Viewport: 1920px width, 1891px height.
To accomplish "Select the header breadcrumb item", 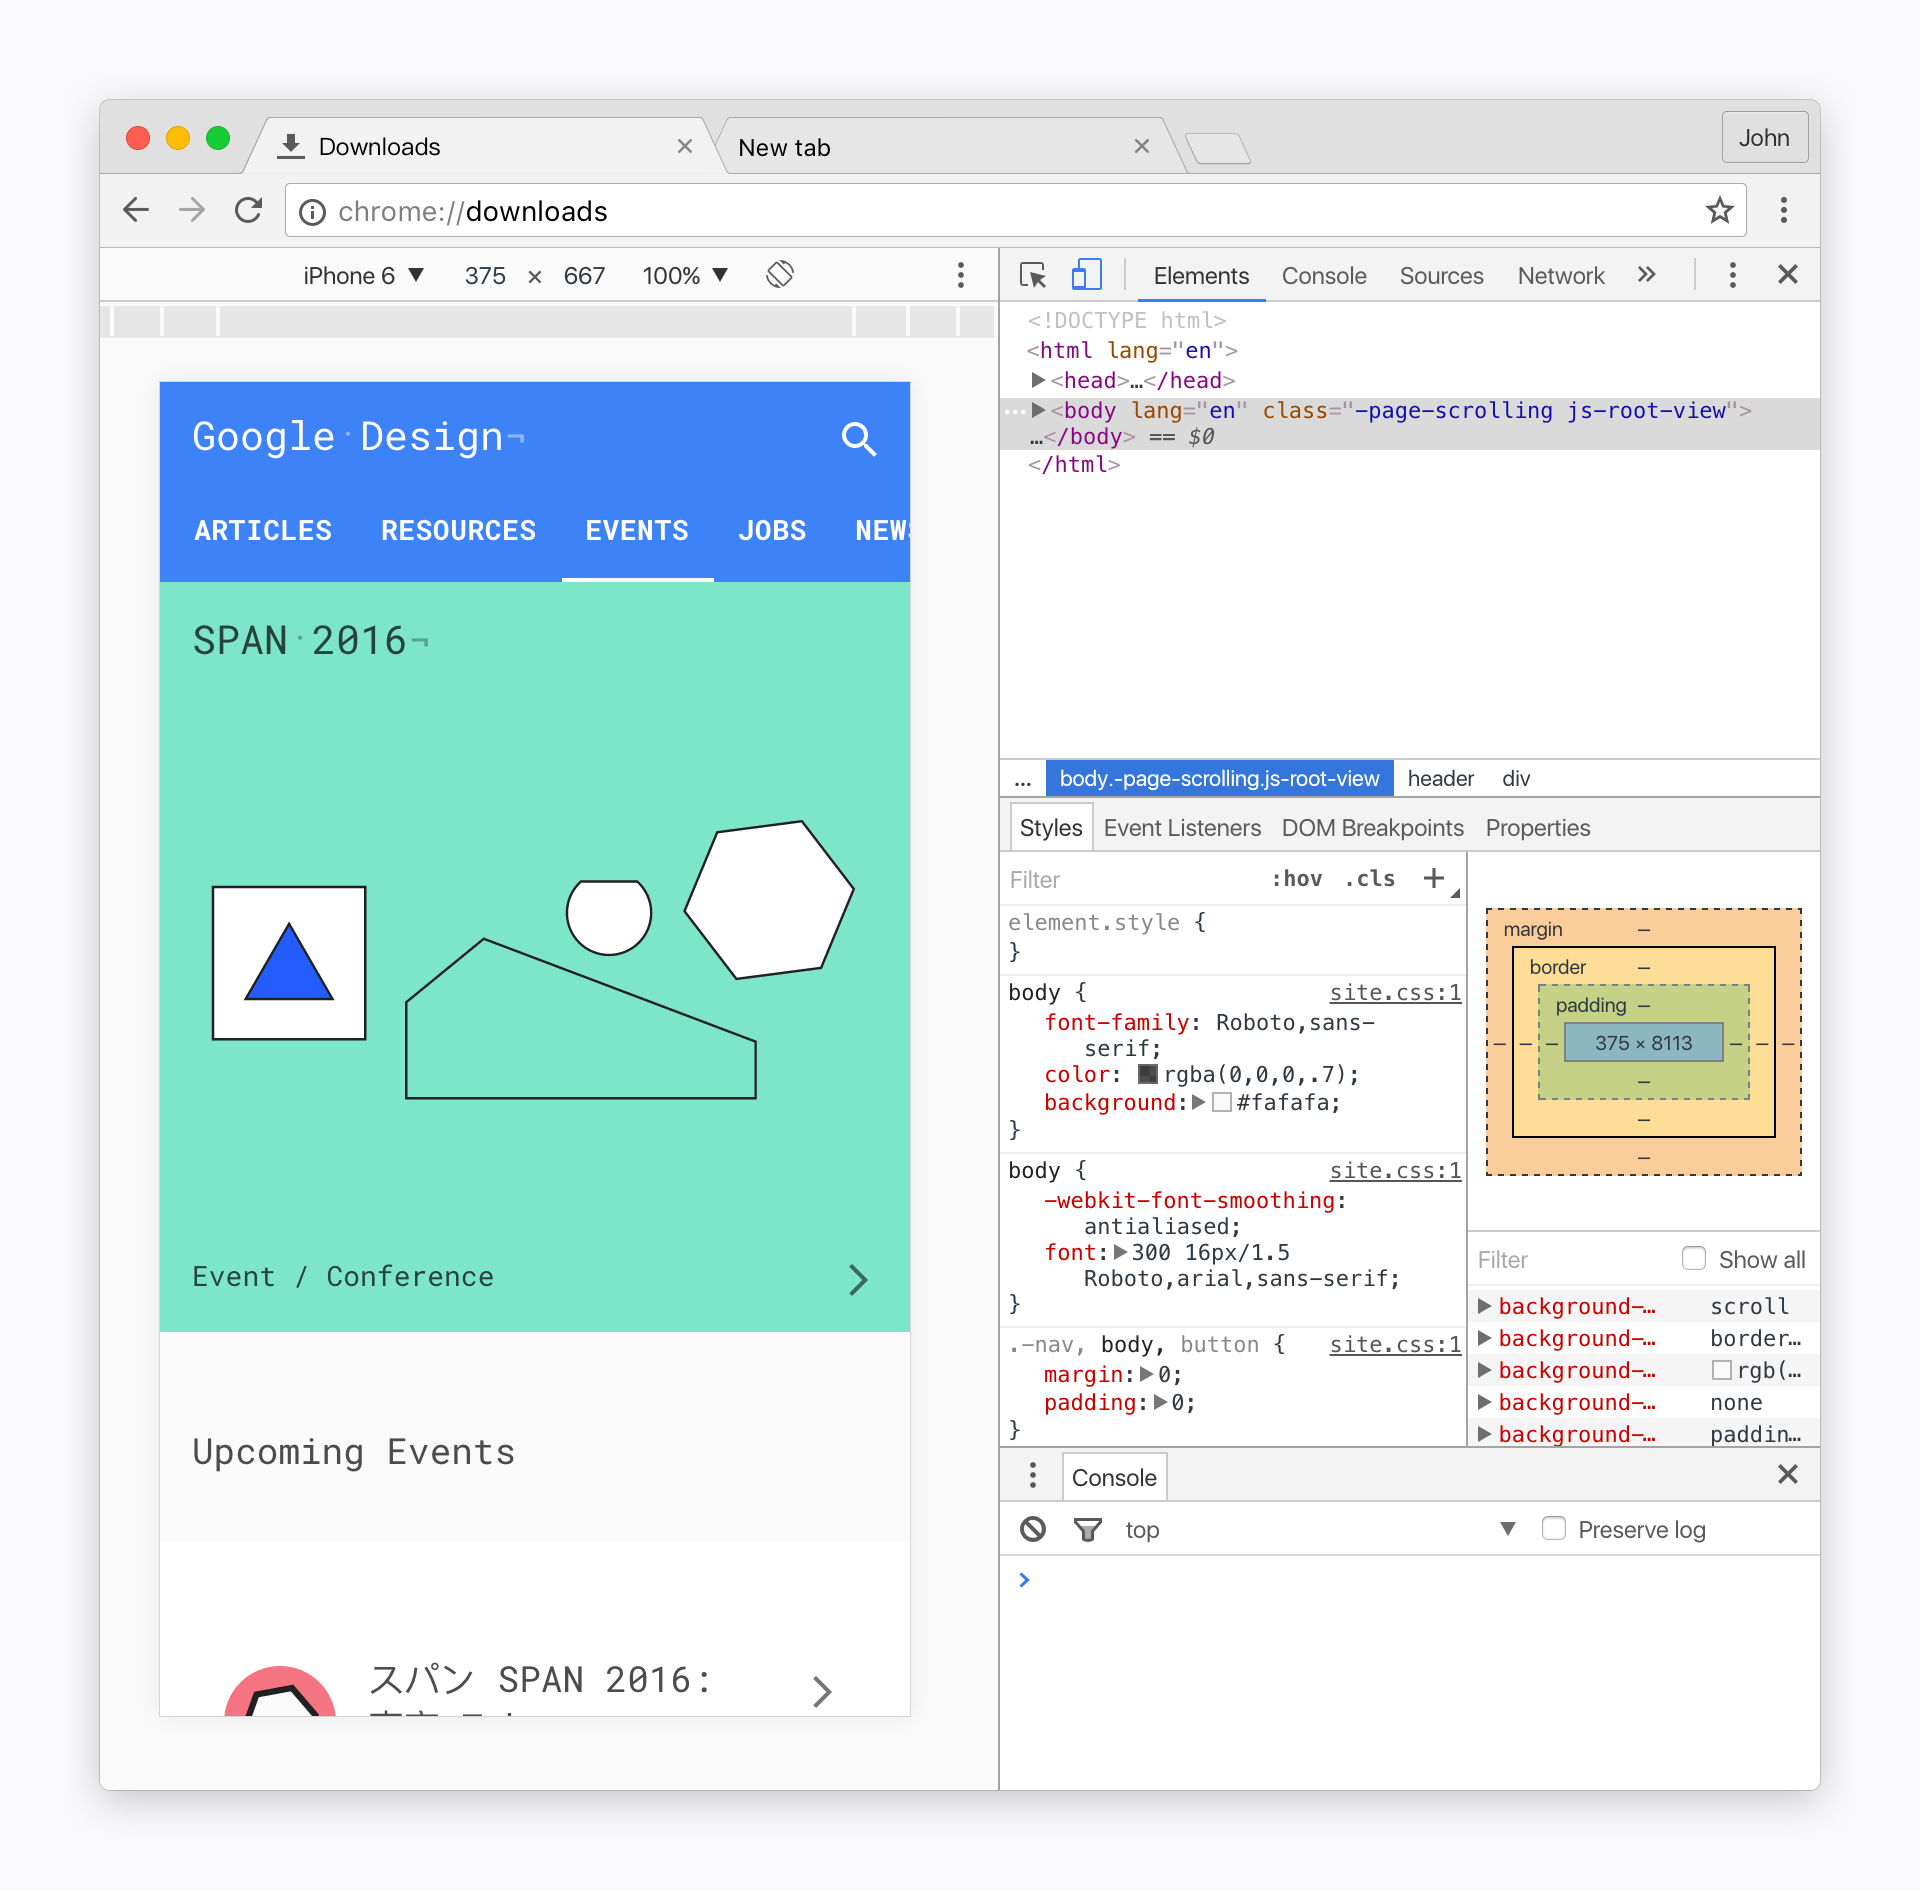I will tap(1440, 778).
